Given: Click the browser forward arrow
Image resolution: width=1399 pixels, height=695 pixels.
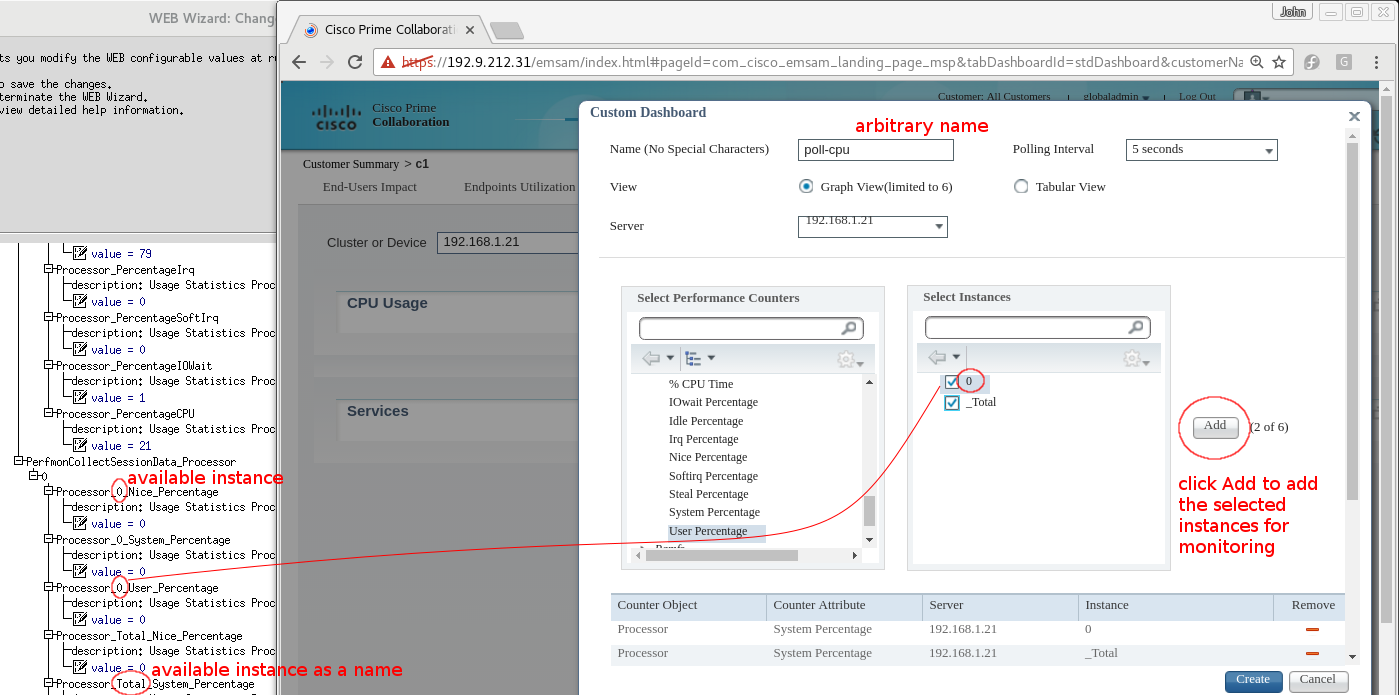Looking at the screenshot, I should (x=326, y=62).
